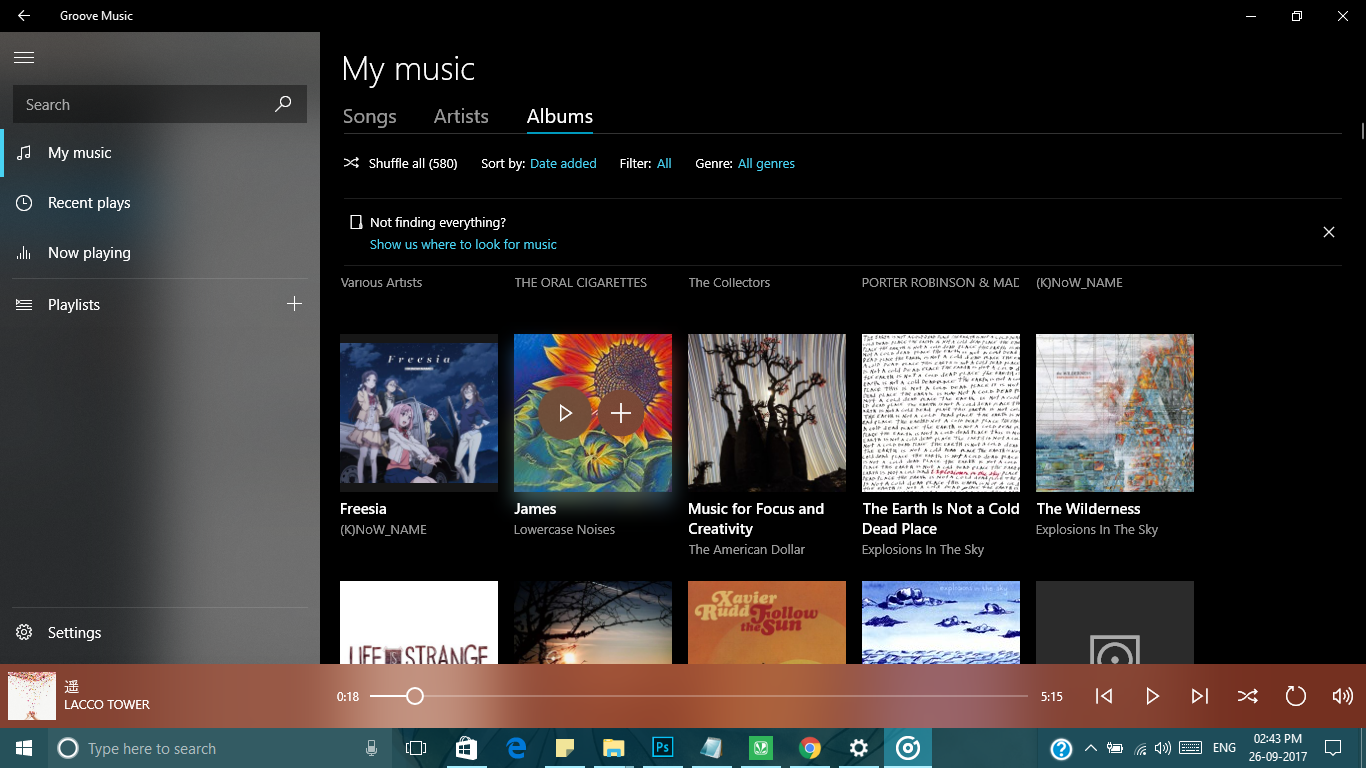The width and height of the screenshot is (1366, 768).
Task: Click Shuffle all (580)
Action: pos(400,164)
